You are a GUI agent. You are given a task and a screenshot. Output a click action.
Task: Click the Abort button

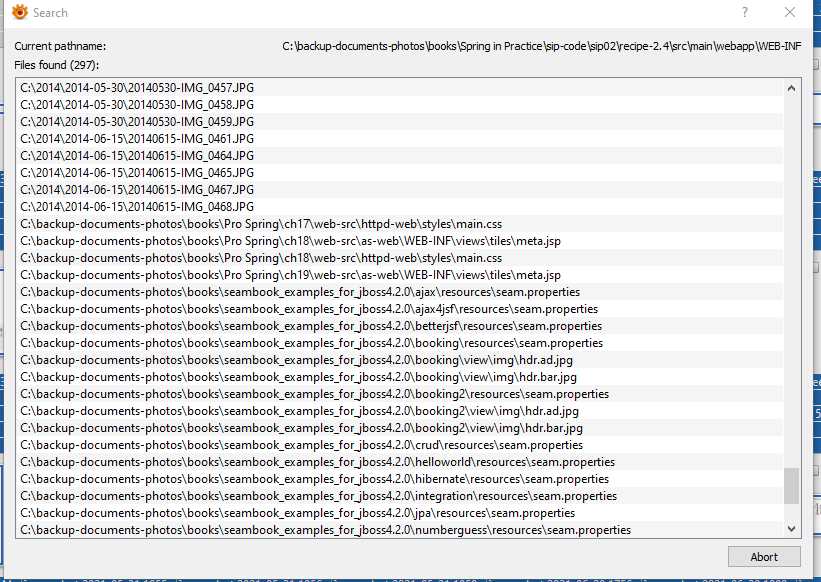pos(764,557)
